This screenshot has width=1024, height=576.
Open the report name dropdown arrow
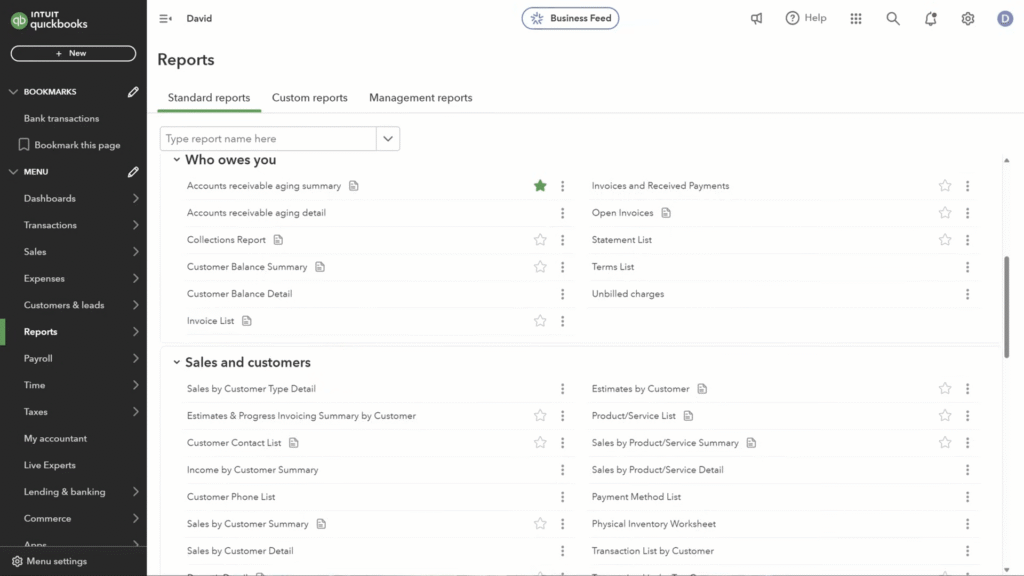coord(388,139)
